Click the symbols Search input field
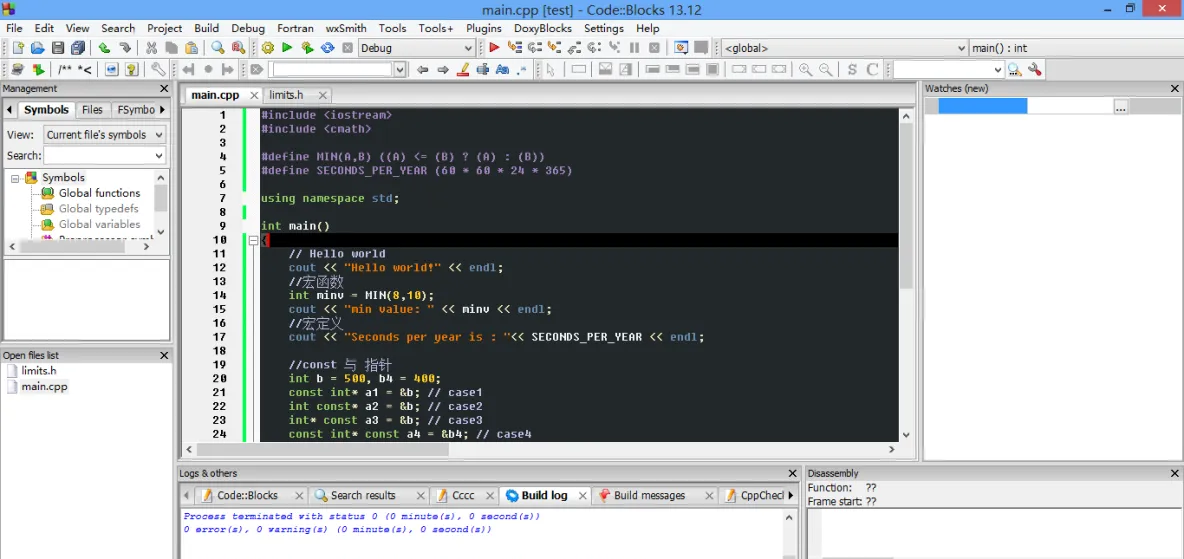This screenshot has width=1184, height=559. pos(98,156)
